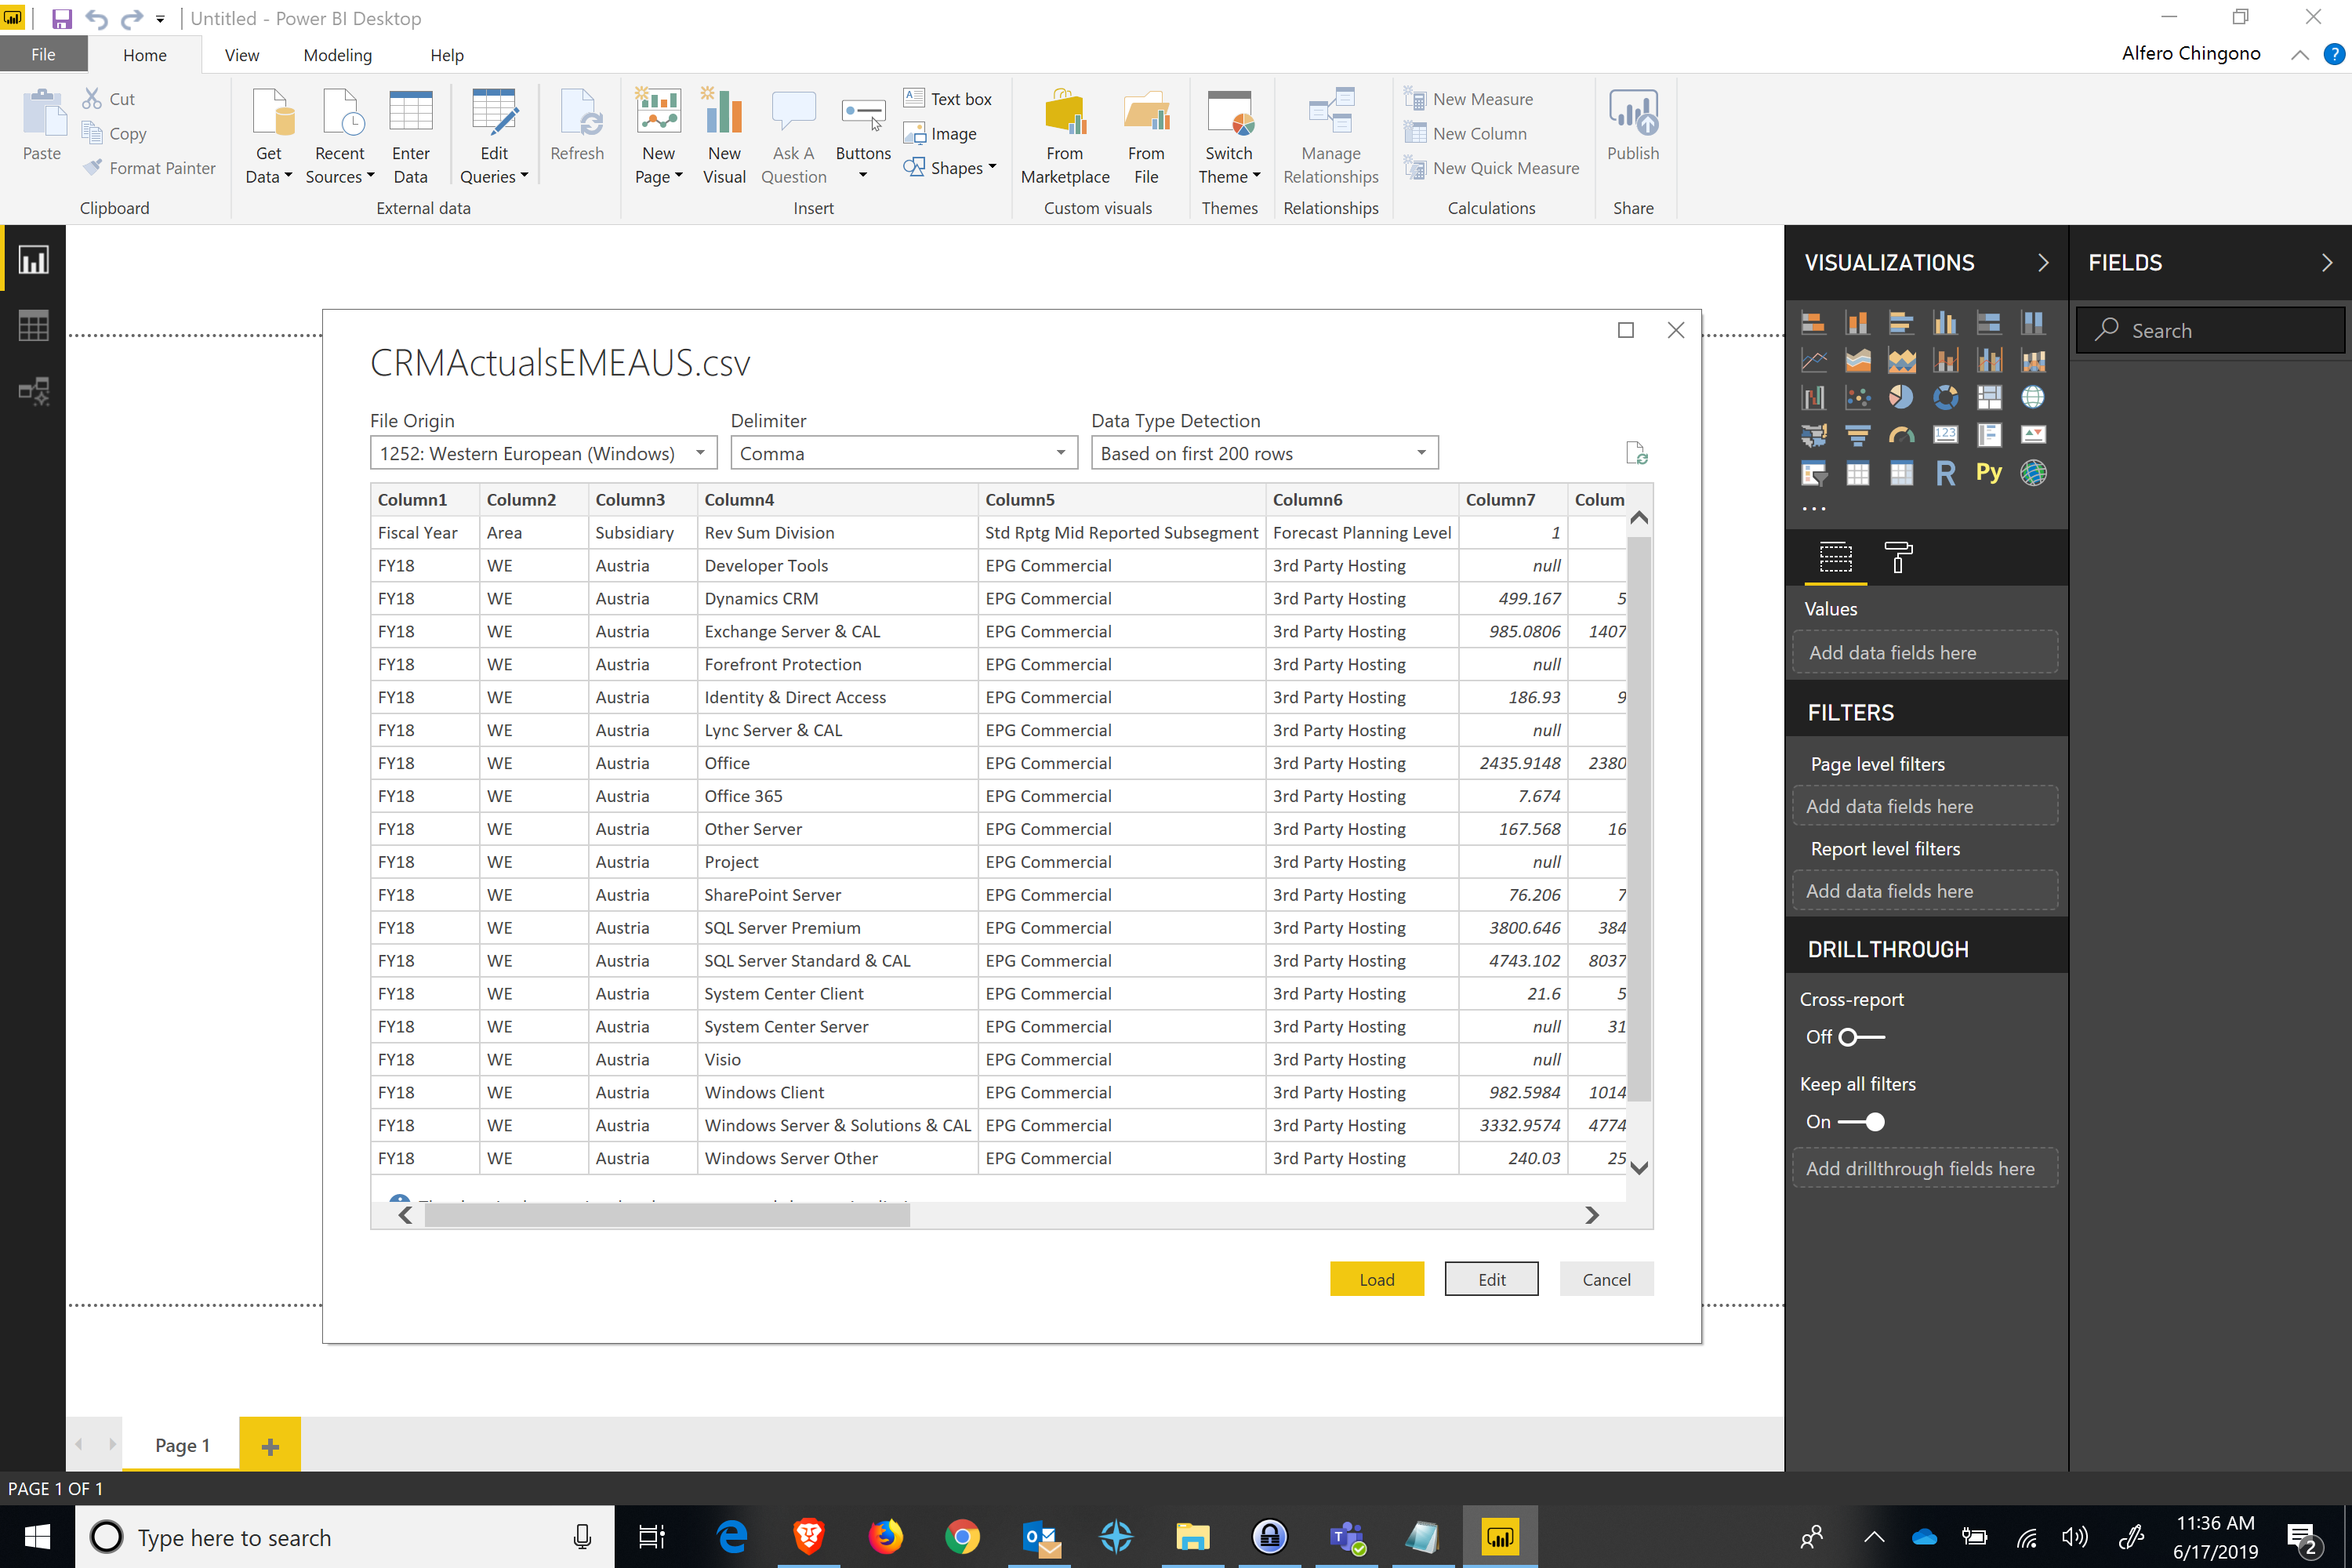Screen dimensions: 2352x1568
Task: Click the Windows Start button
Action: 37,1537
